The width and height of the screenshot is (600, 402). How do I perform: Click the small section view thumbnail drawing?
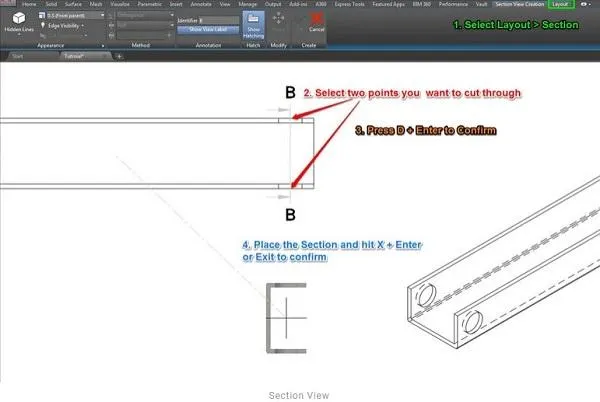[x=284, y=319]
